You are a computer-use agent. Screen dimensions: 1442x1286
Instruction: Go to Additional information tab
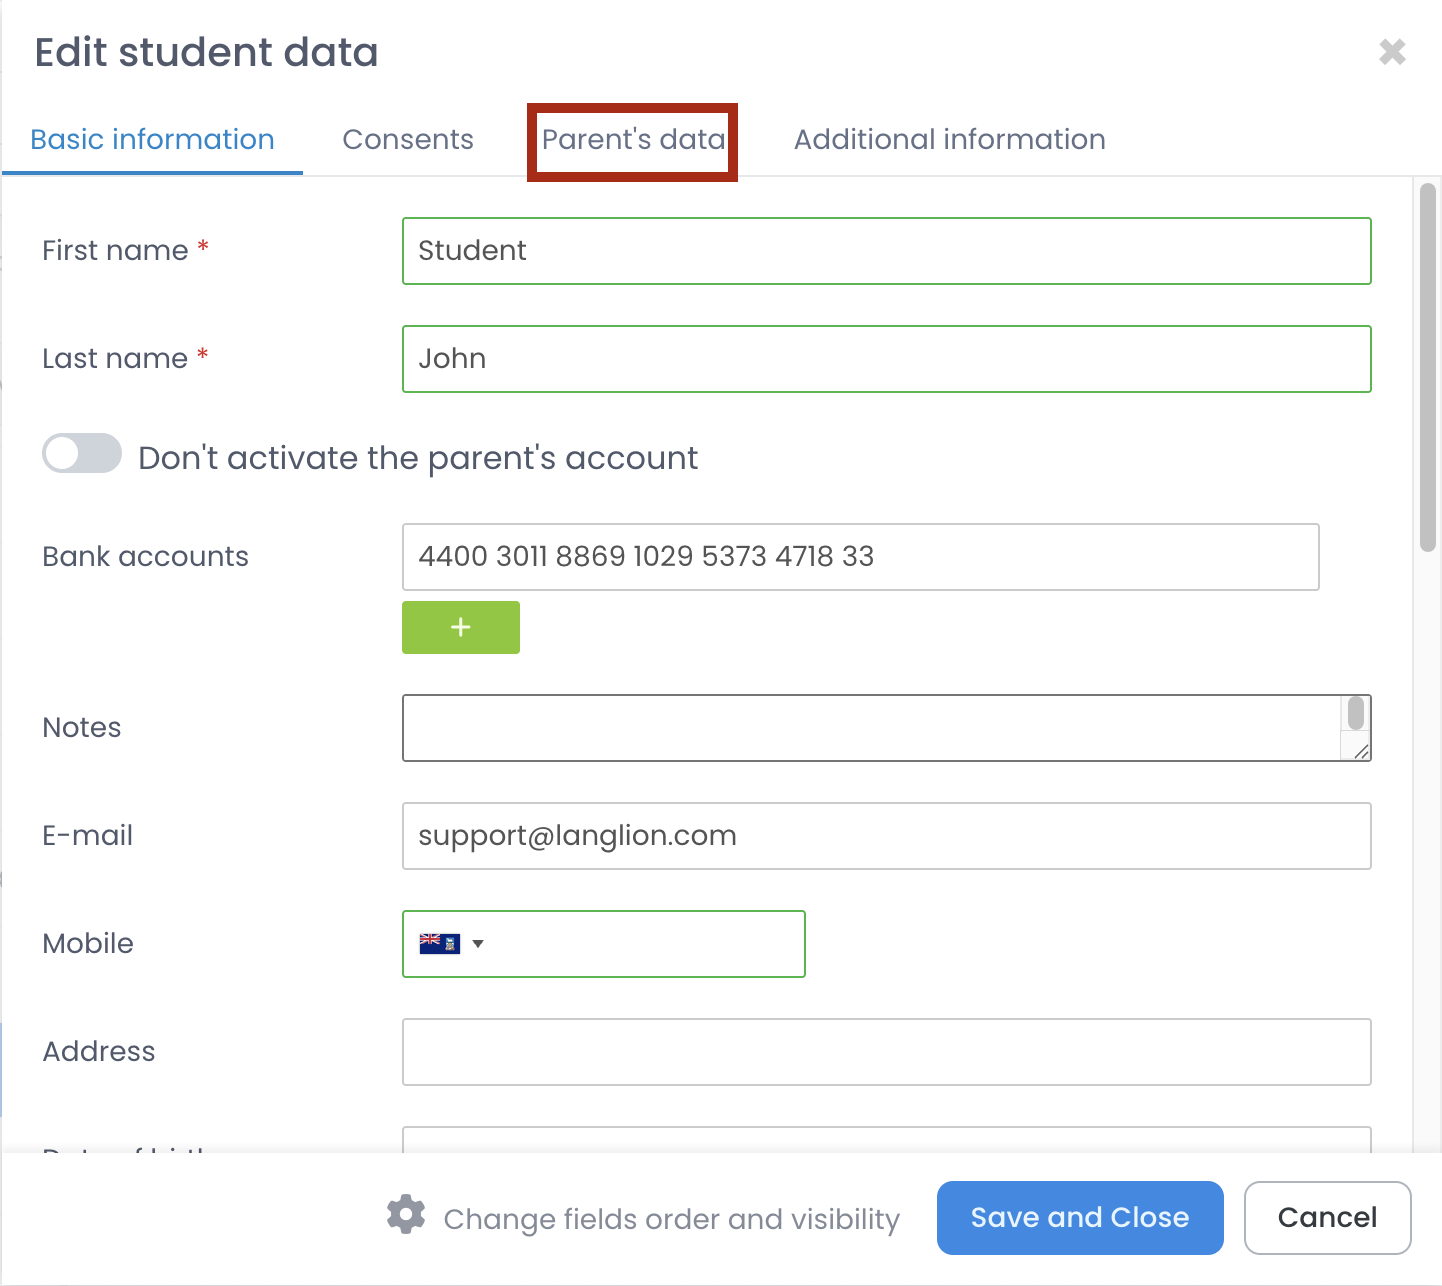click(x=949, y=139)
